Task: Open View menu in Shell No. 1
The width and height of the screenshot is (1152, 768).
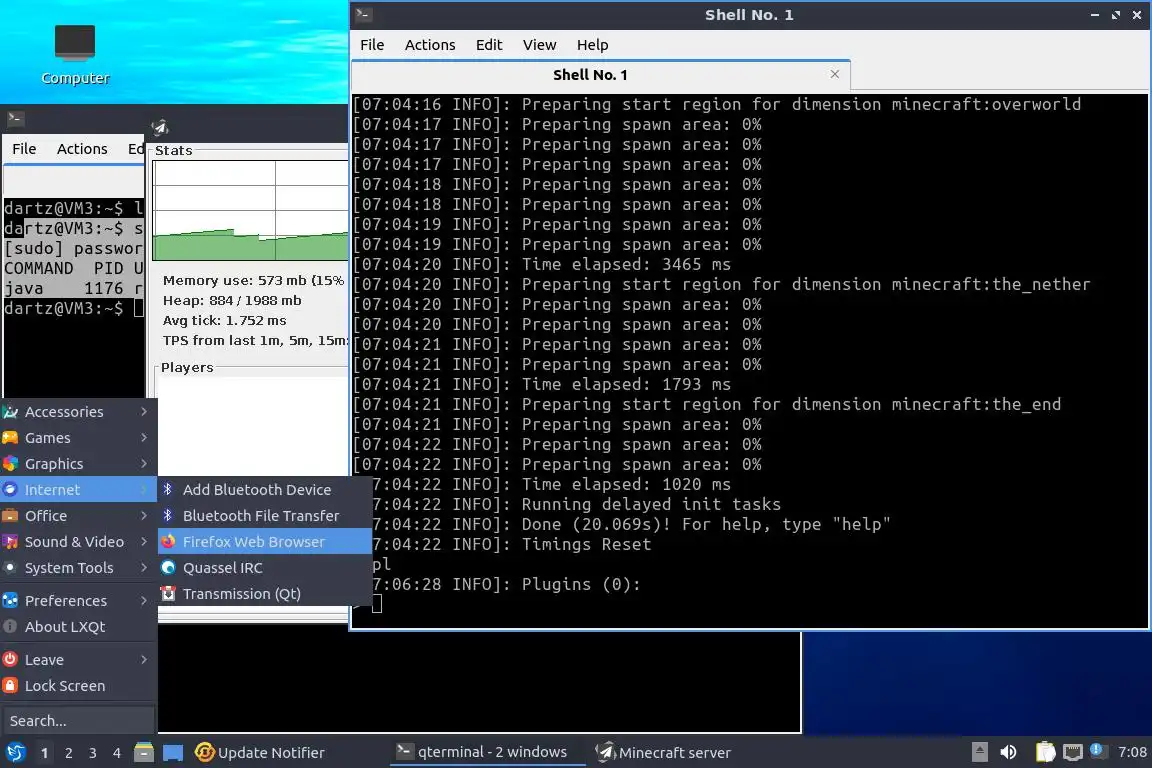Action: 539,45
